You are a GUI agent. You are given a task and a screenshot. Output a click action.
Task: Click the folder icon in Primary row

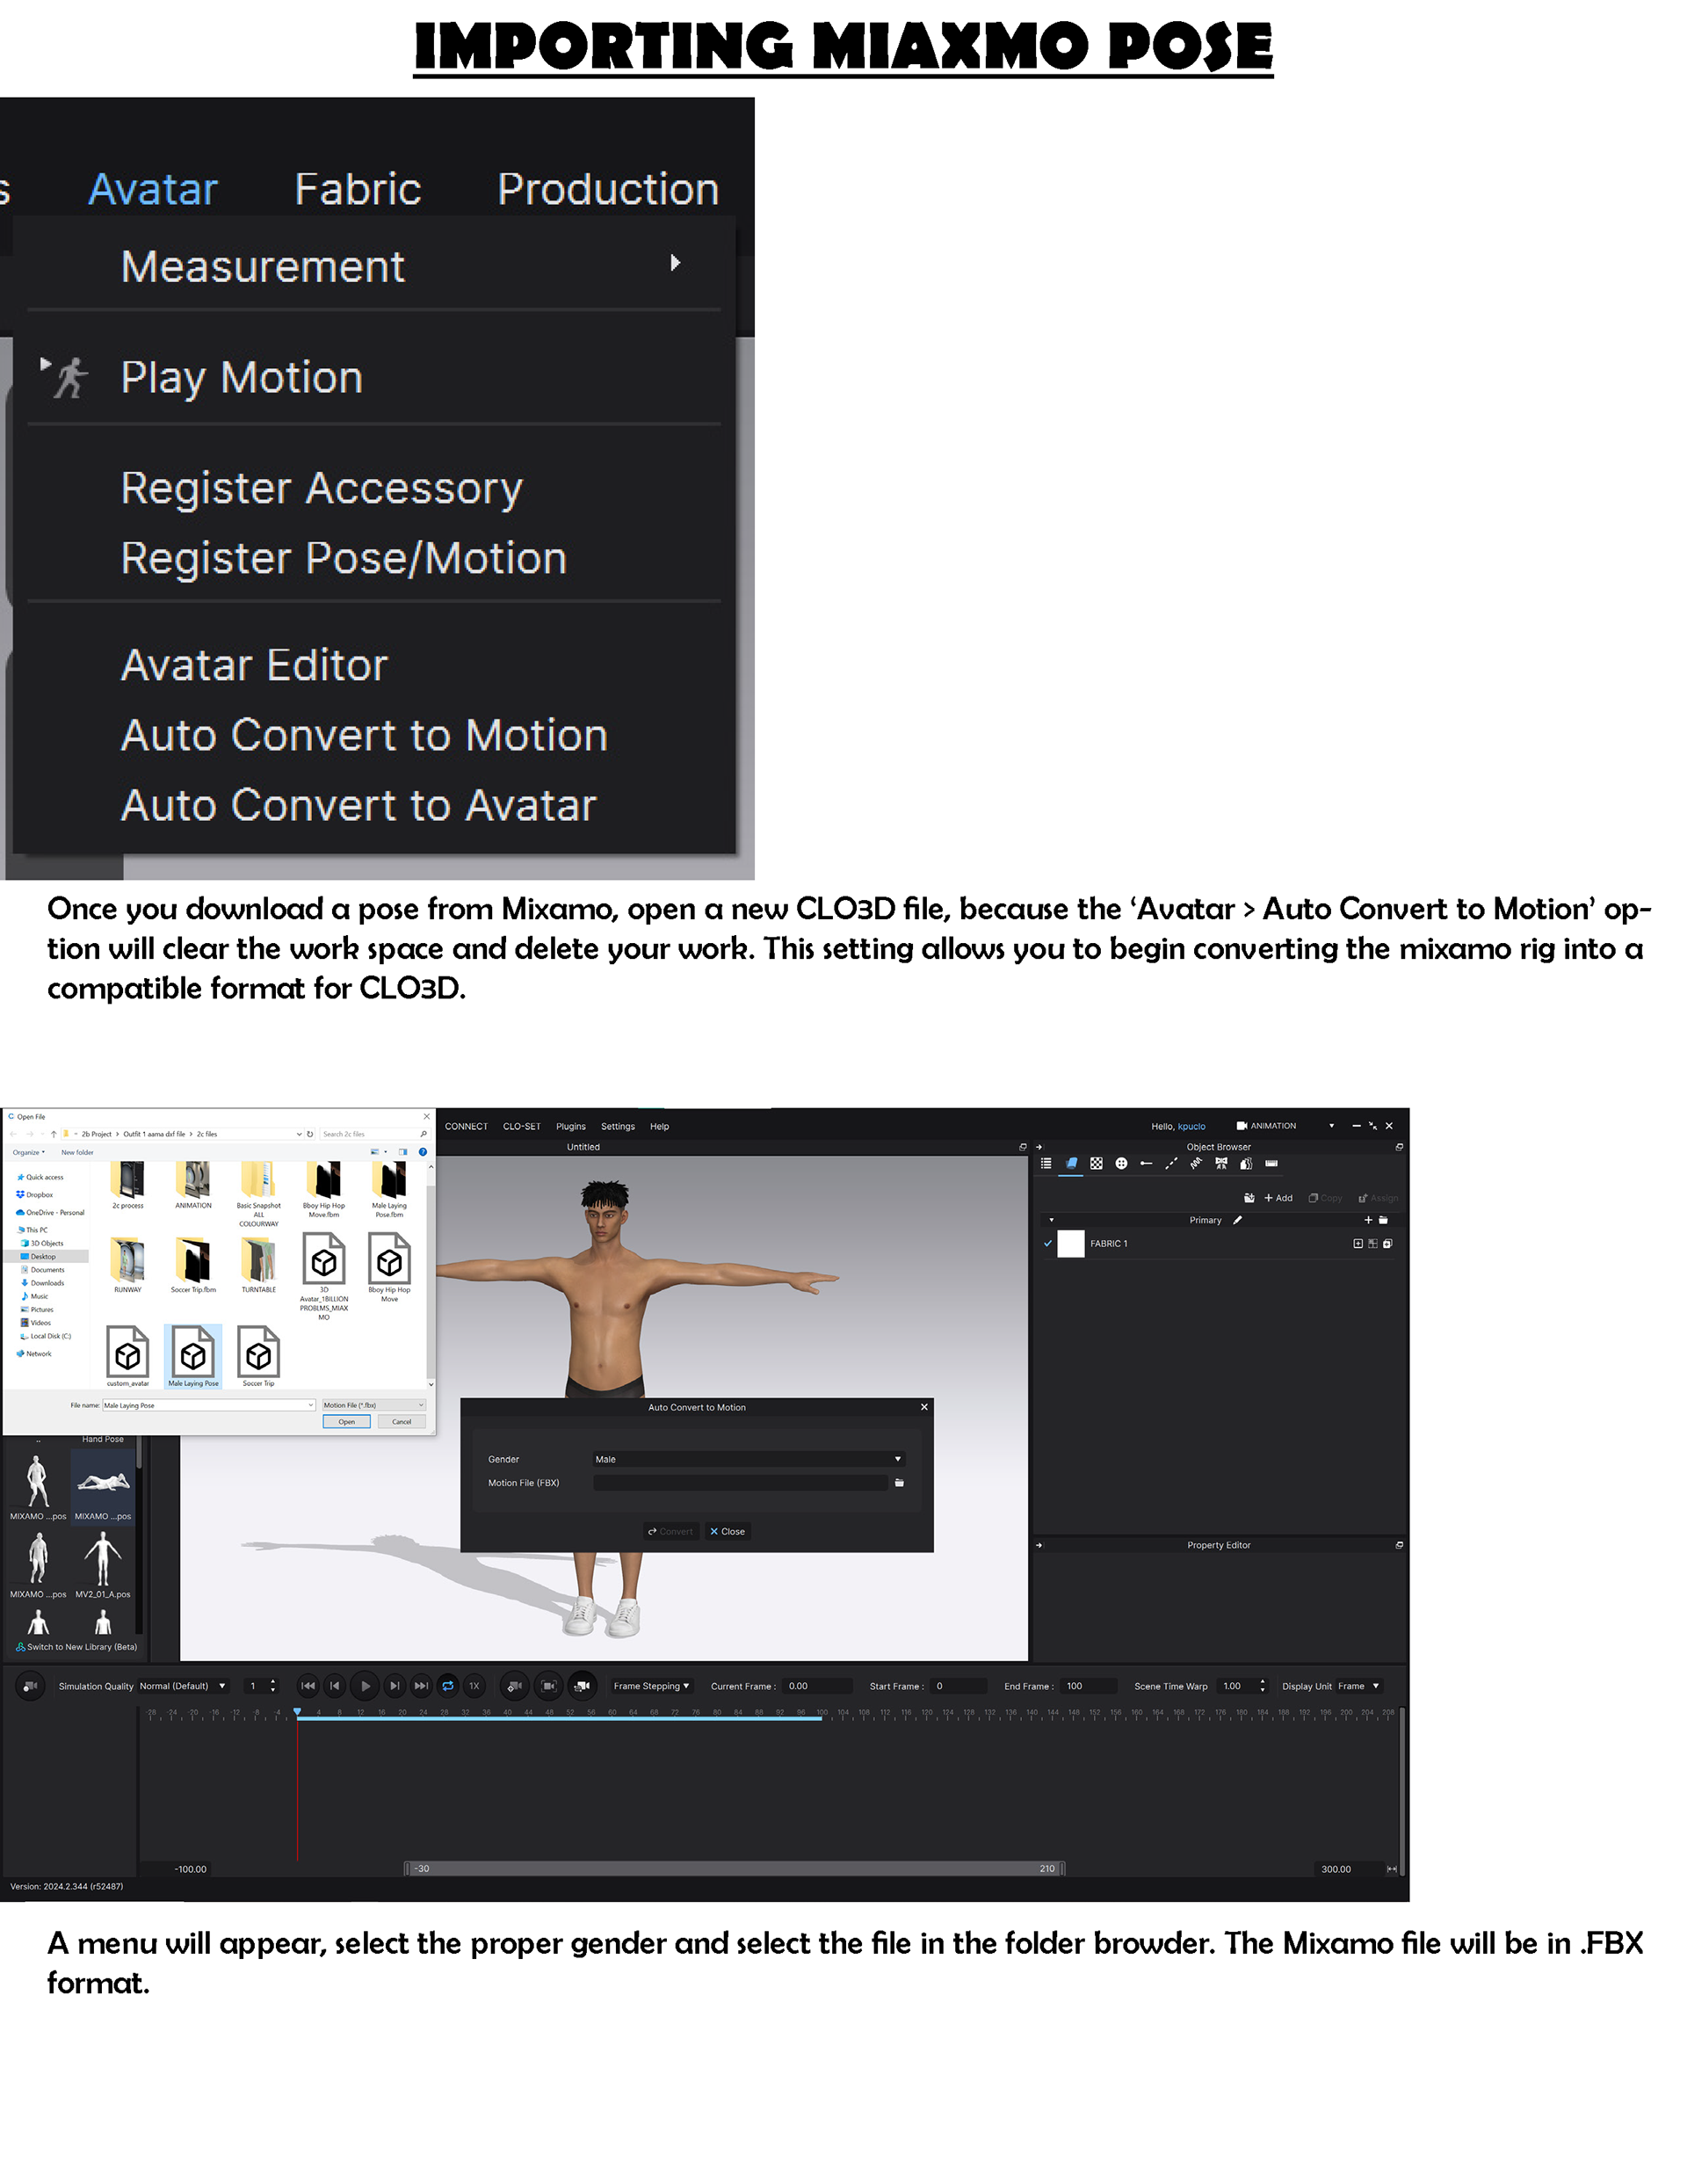[x=1383, y=1220]
